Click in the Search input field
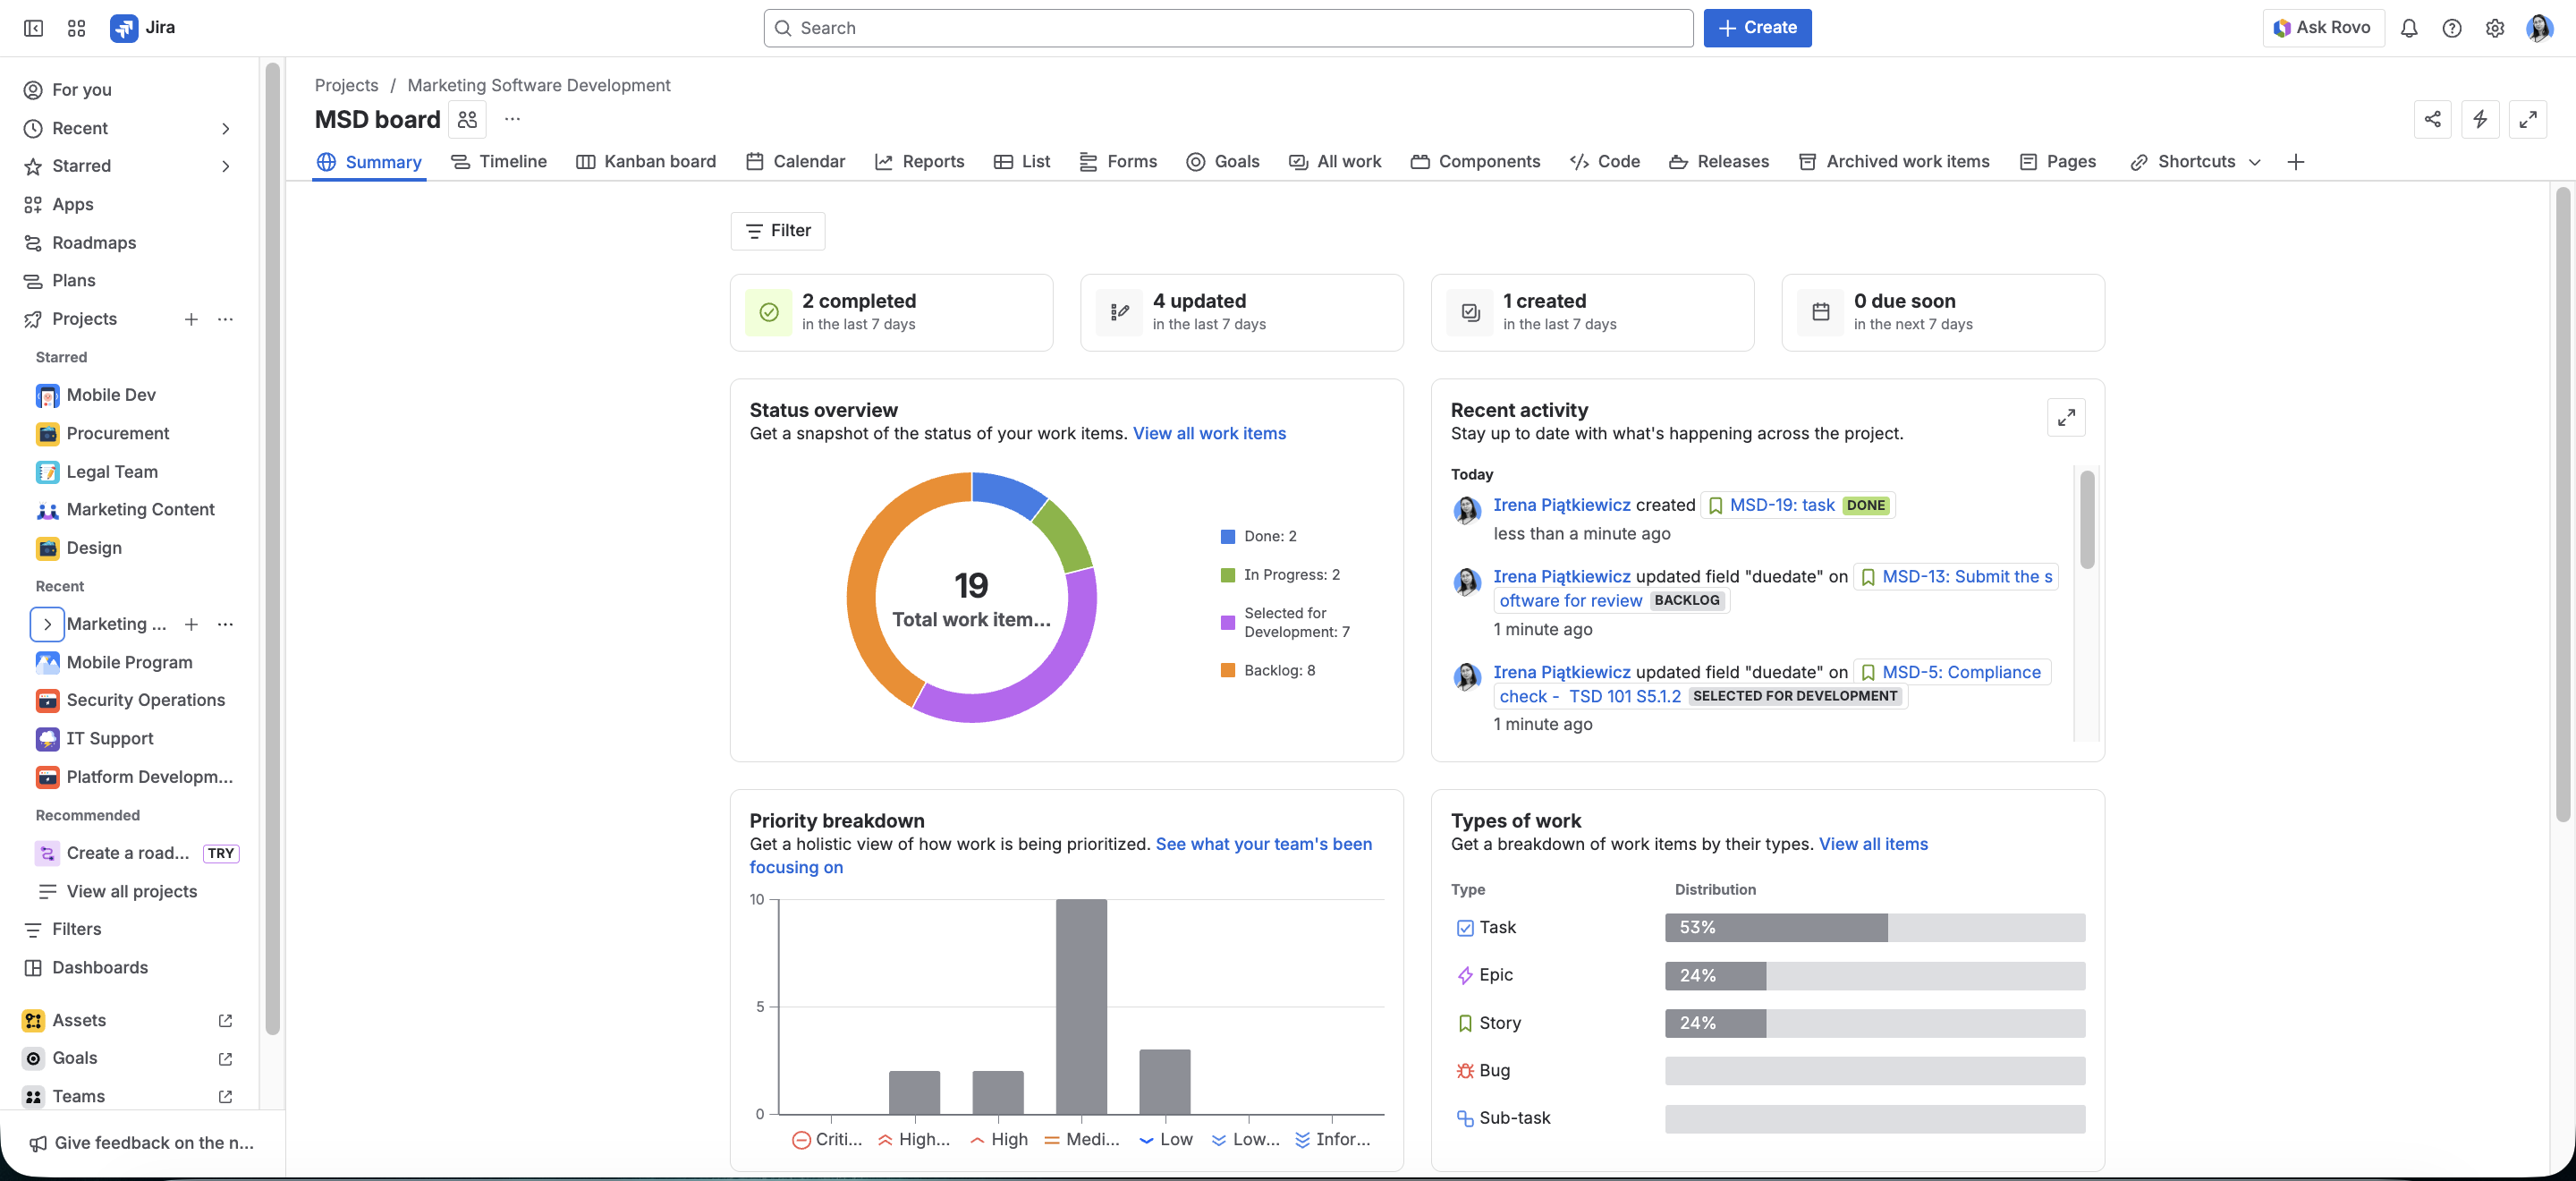The height and width of the screenshot is (1181, 2576). pyautogui.click(x=1227, y=28)
